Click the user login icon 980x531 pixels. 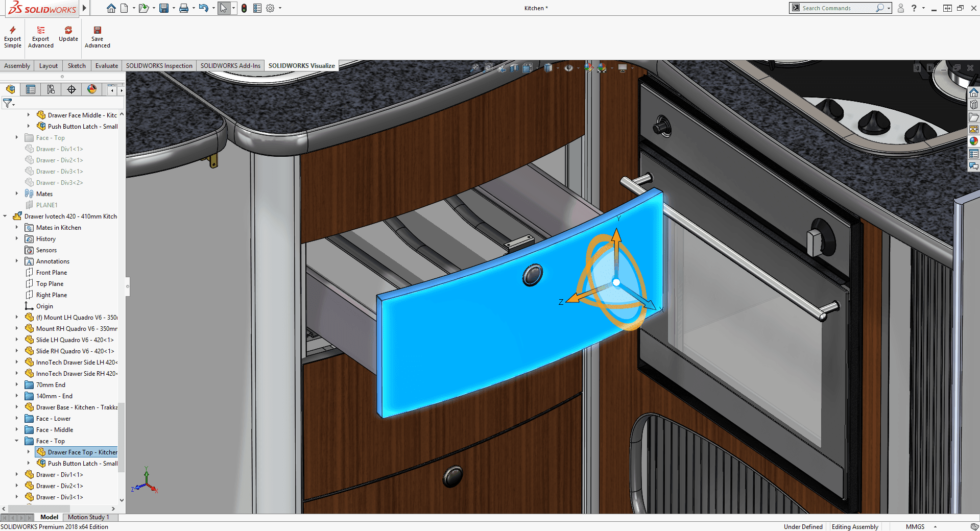pyautogui.click(x=901, y=8)
